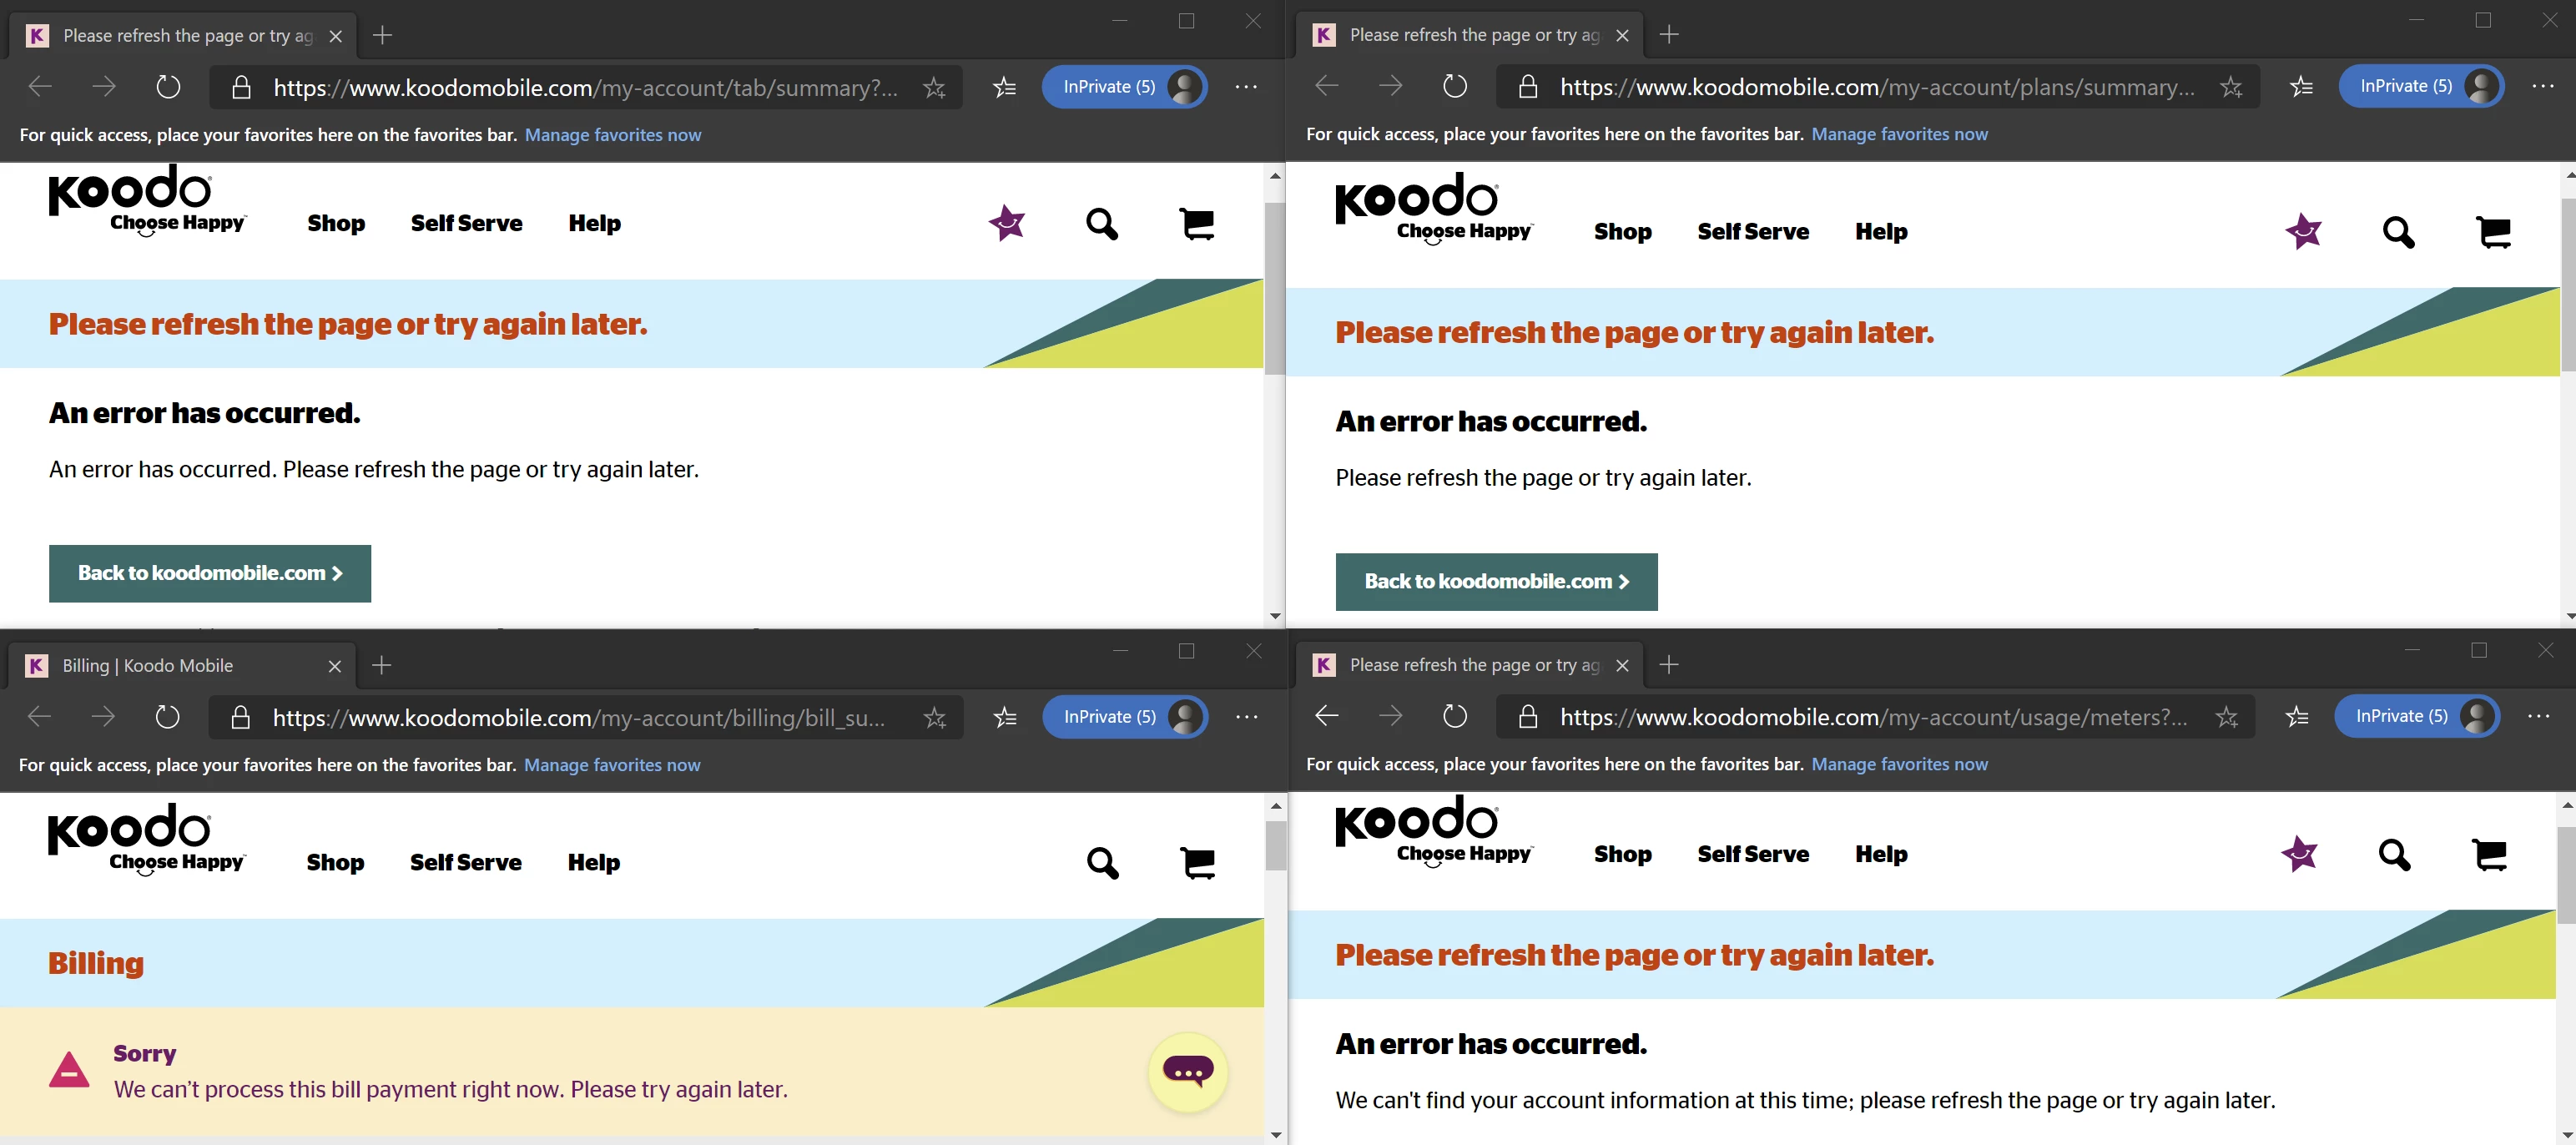Screen dimensions: 2576x1145
Task: View site lock info in plans/summary window
Action: click(x=1527, y=87)
